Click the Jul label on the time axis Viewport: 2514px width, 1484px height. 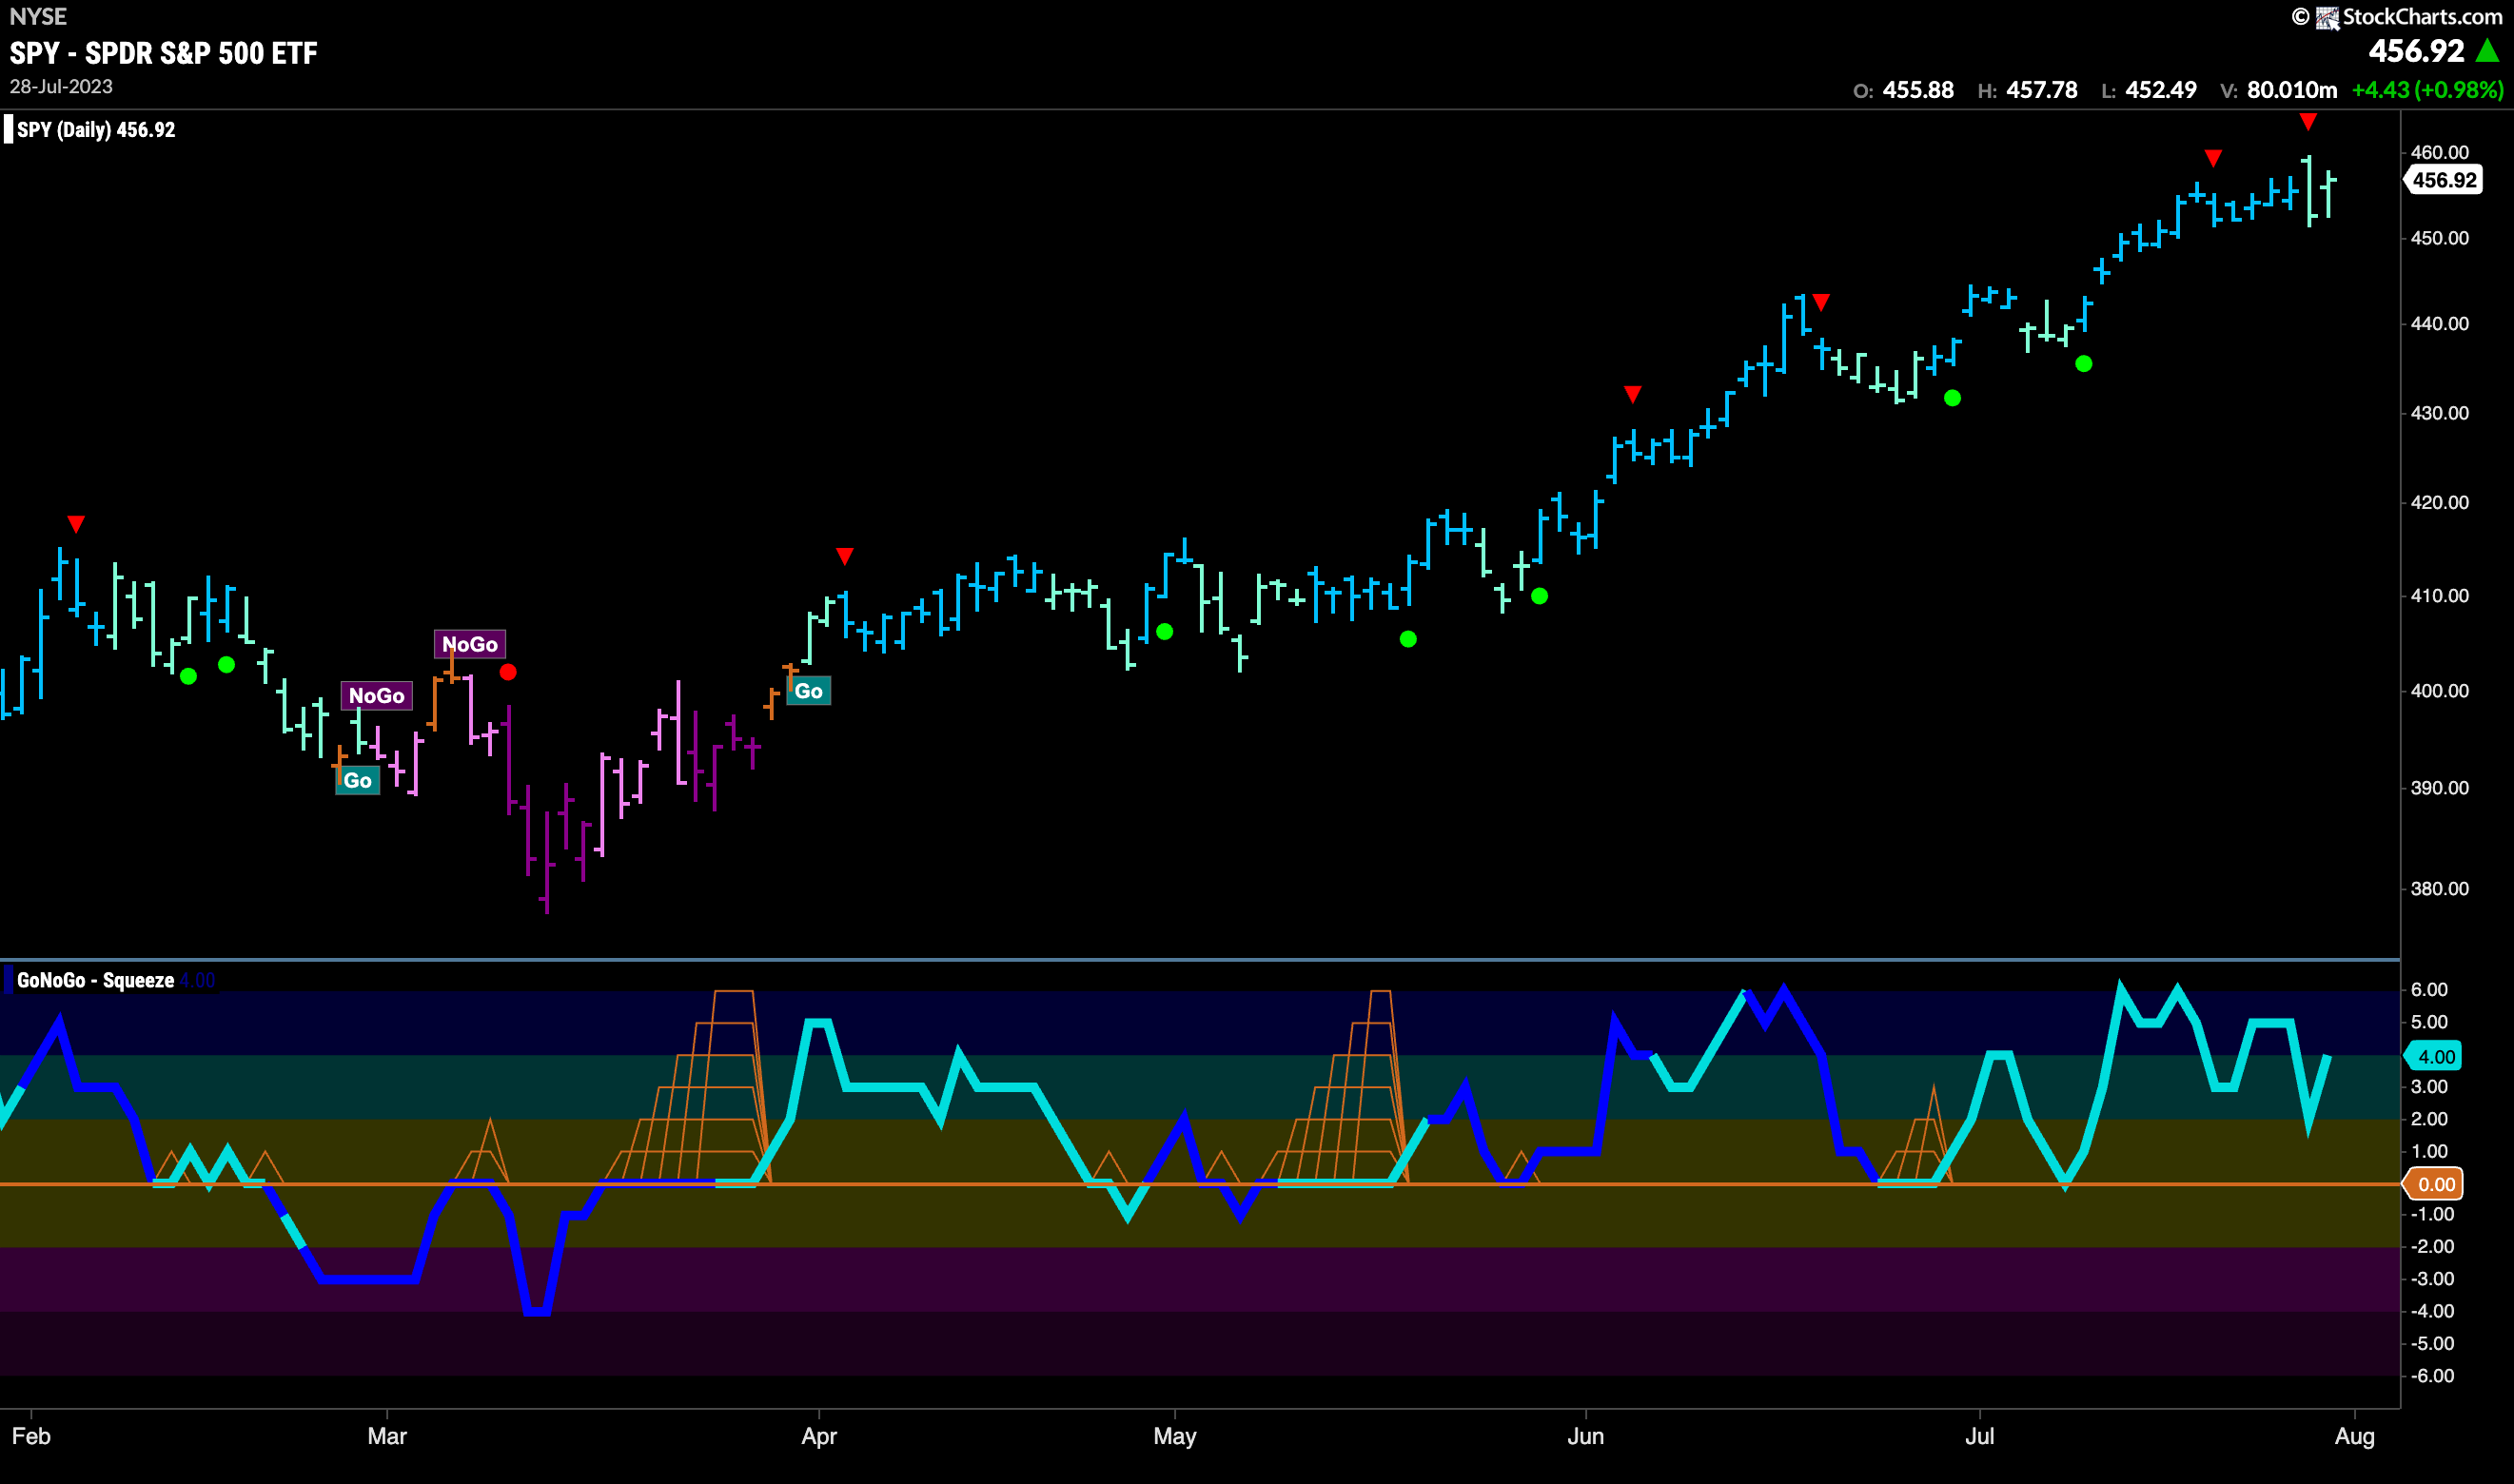[x=1980, y=1436]
